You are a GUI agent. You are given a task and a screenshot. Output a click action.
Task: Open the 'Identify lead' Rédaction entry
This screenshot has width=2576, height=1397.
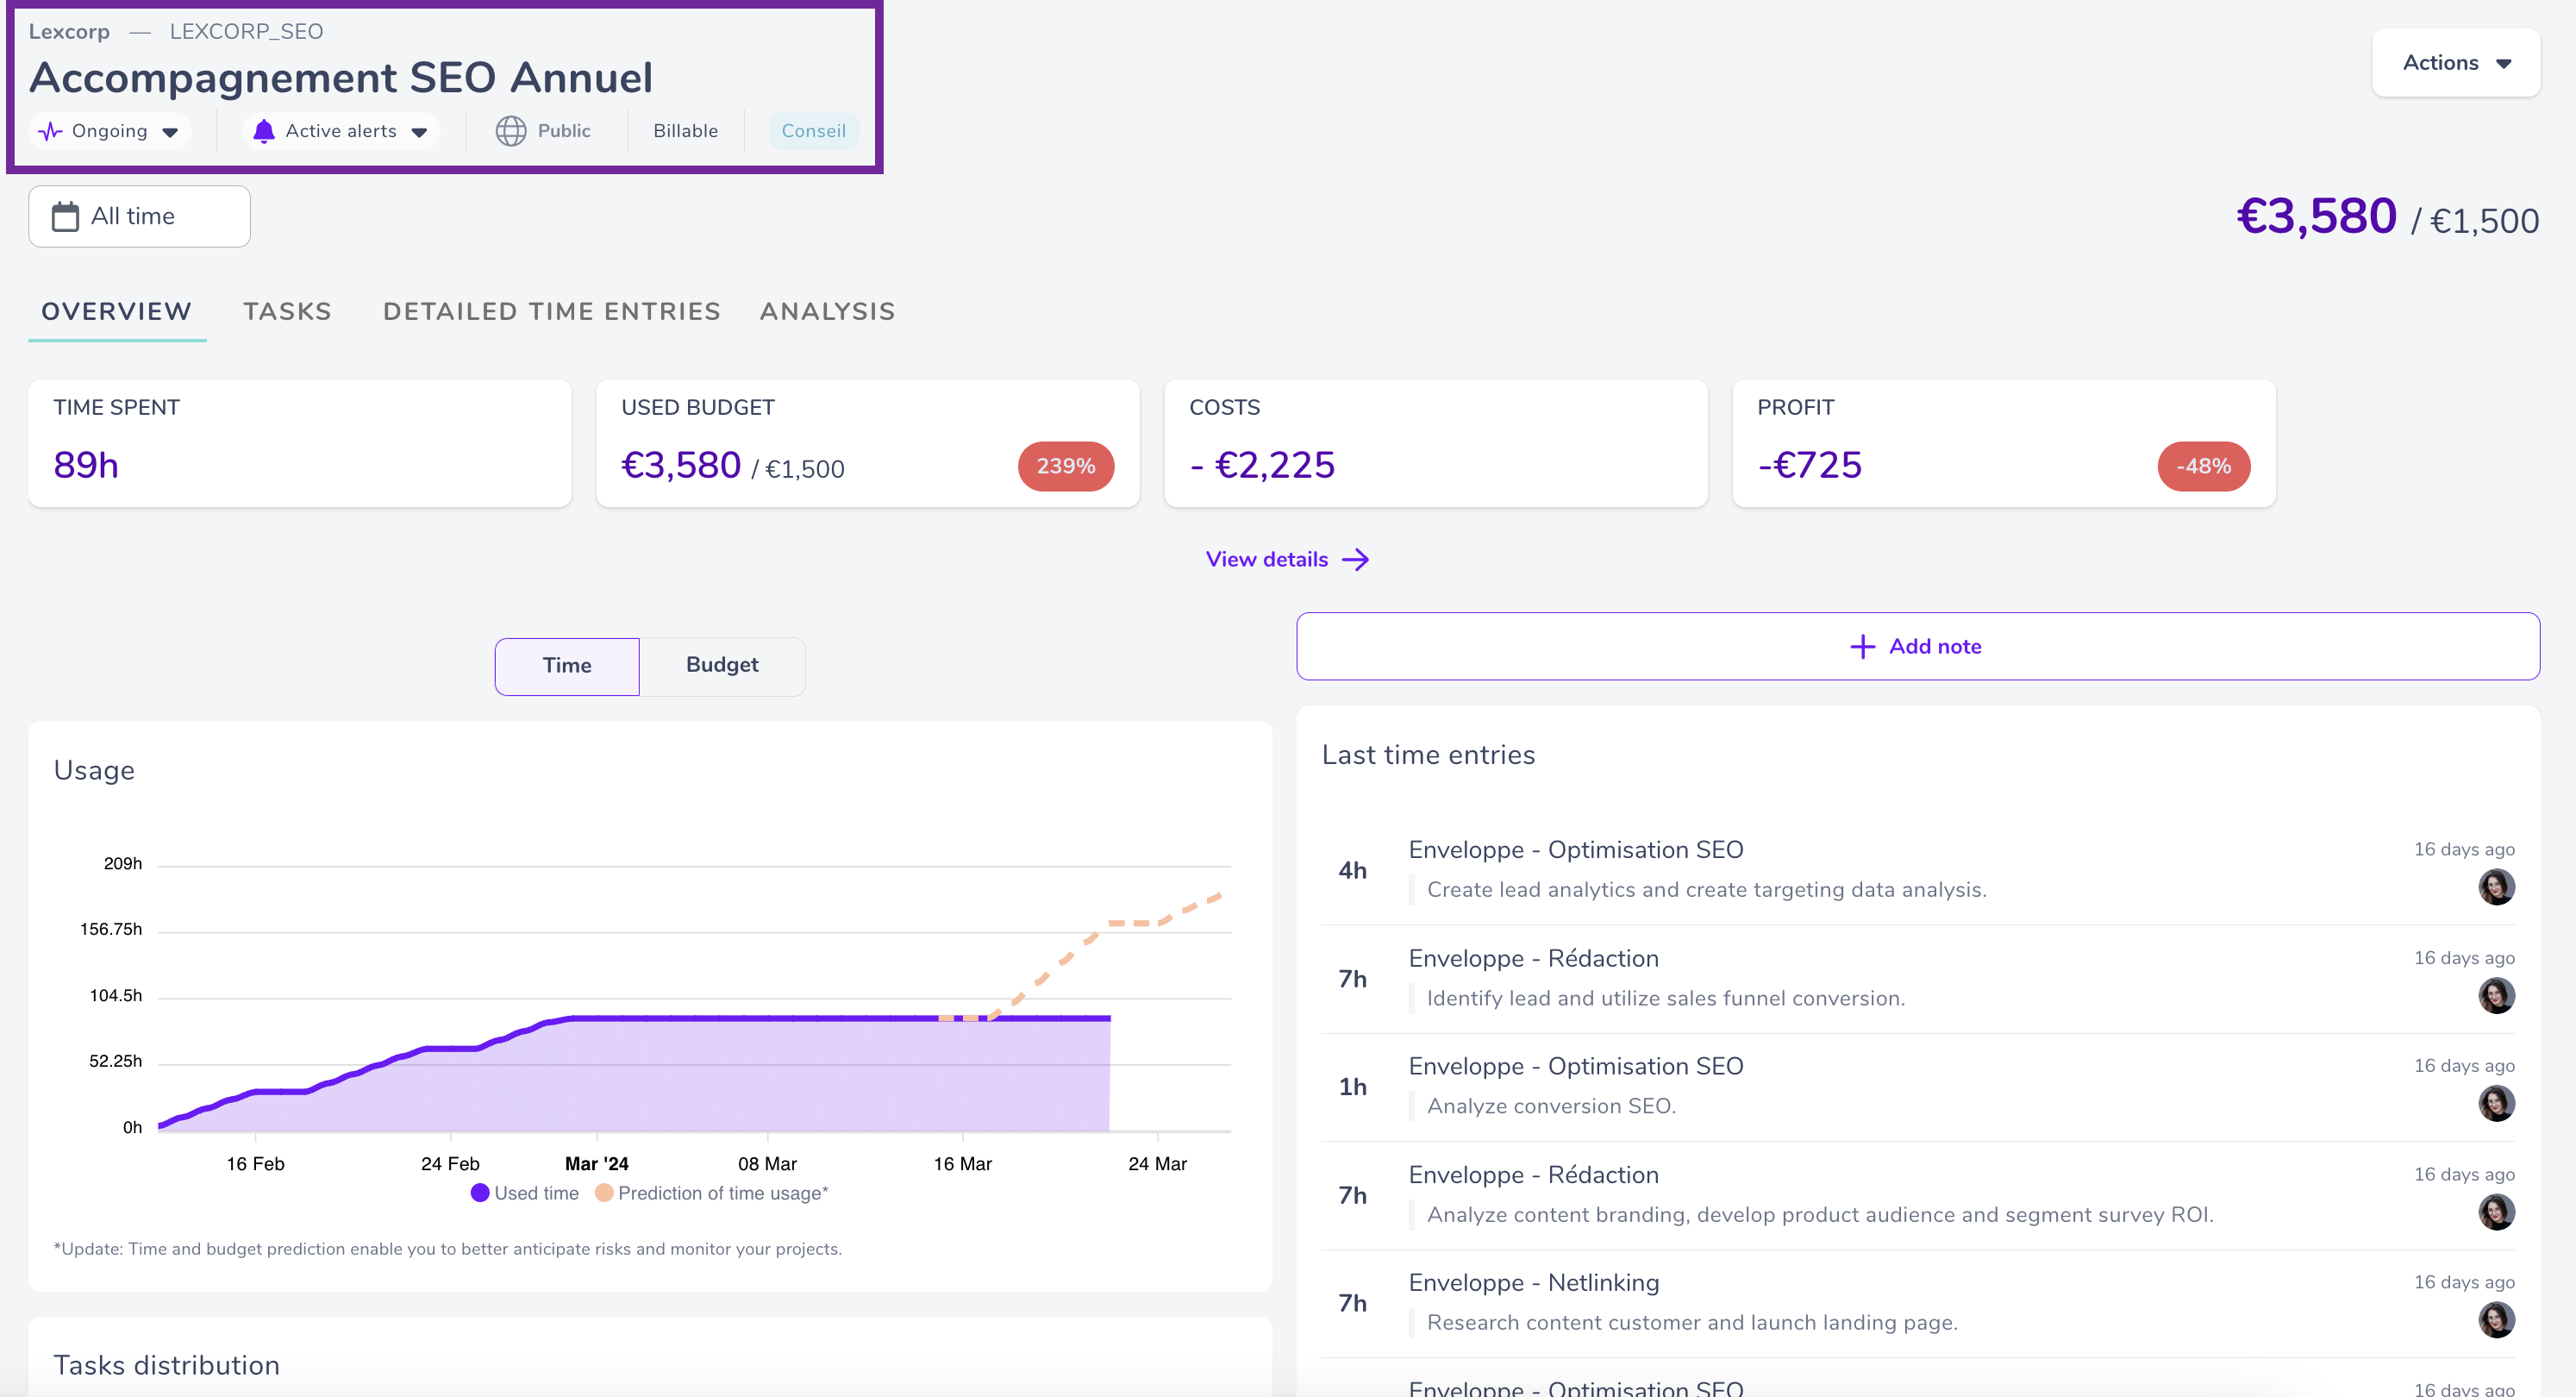click(1917, 979)
